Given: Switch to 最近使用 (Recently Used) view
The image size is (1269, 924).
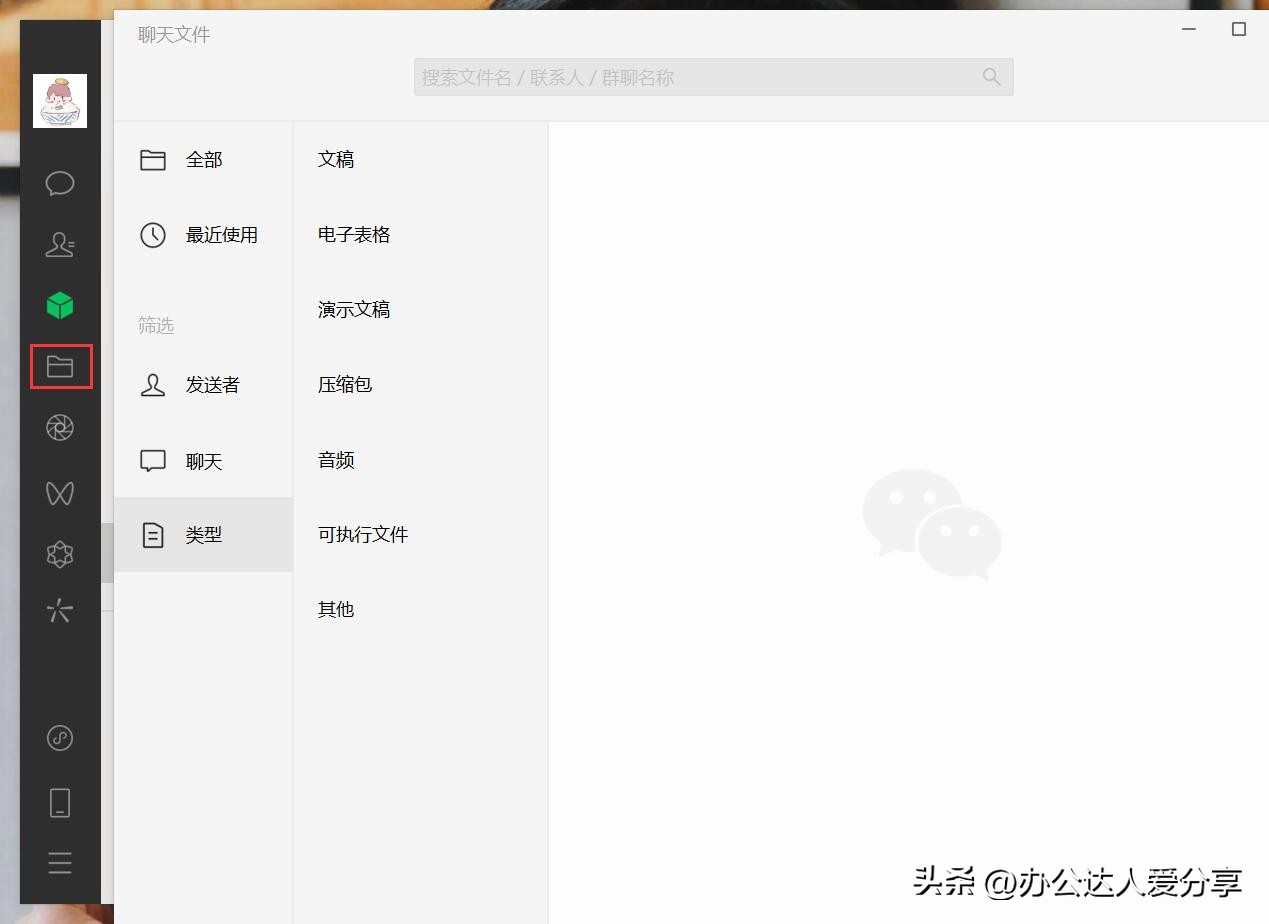Looking at the screenshot, I should pyautogui.click(x=222, y=235).
